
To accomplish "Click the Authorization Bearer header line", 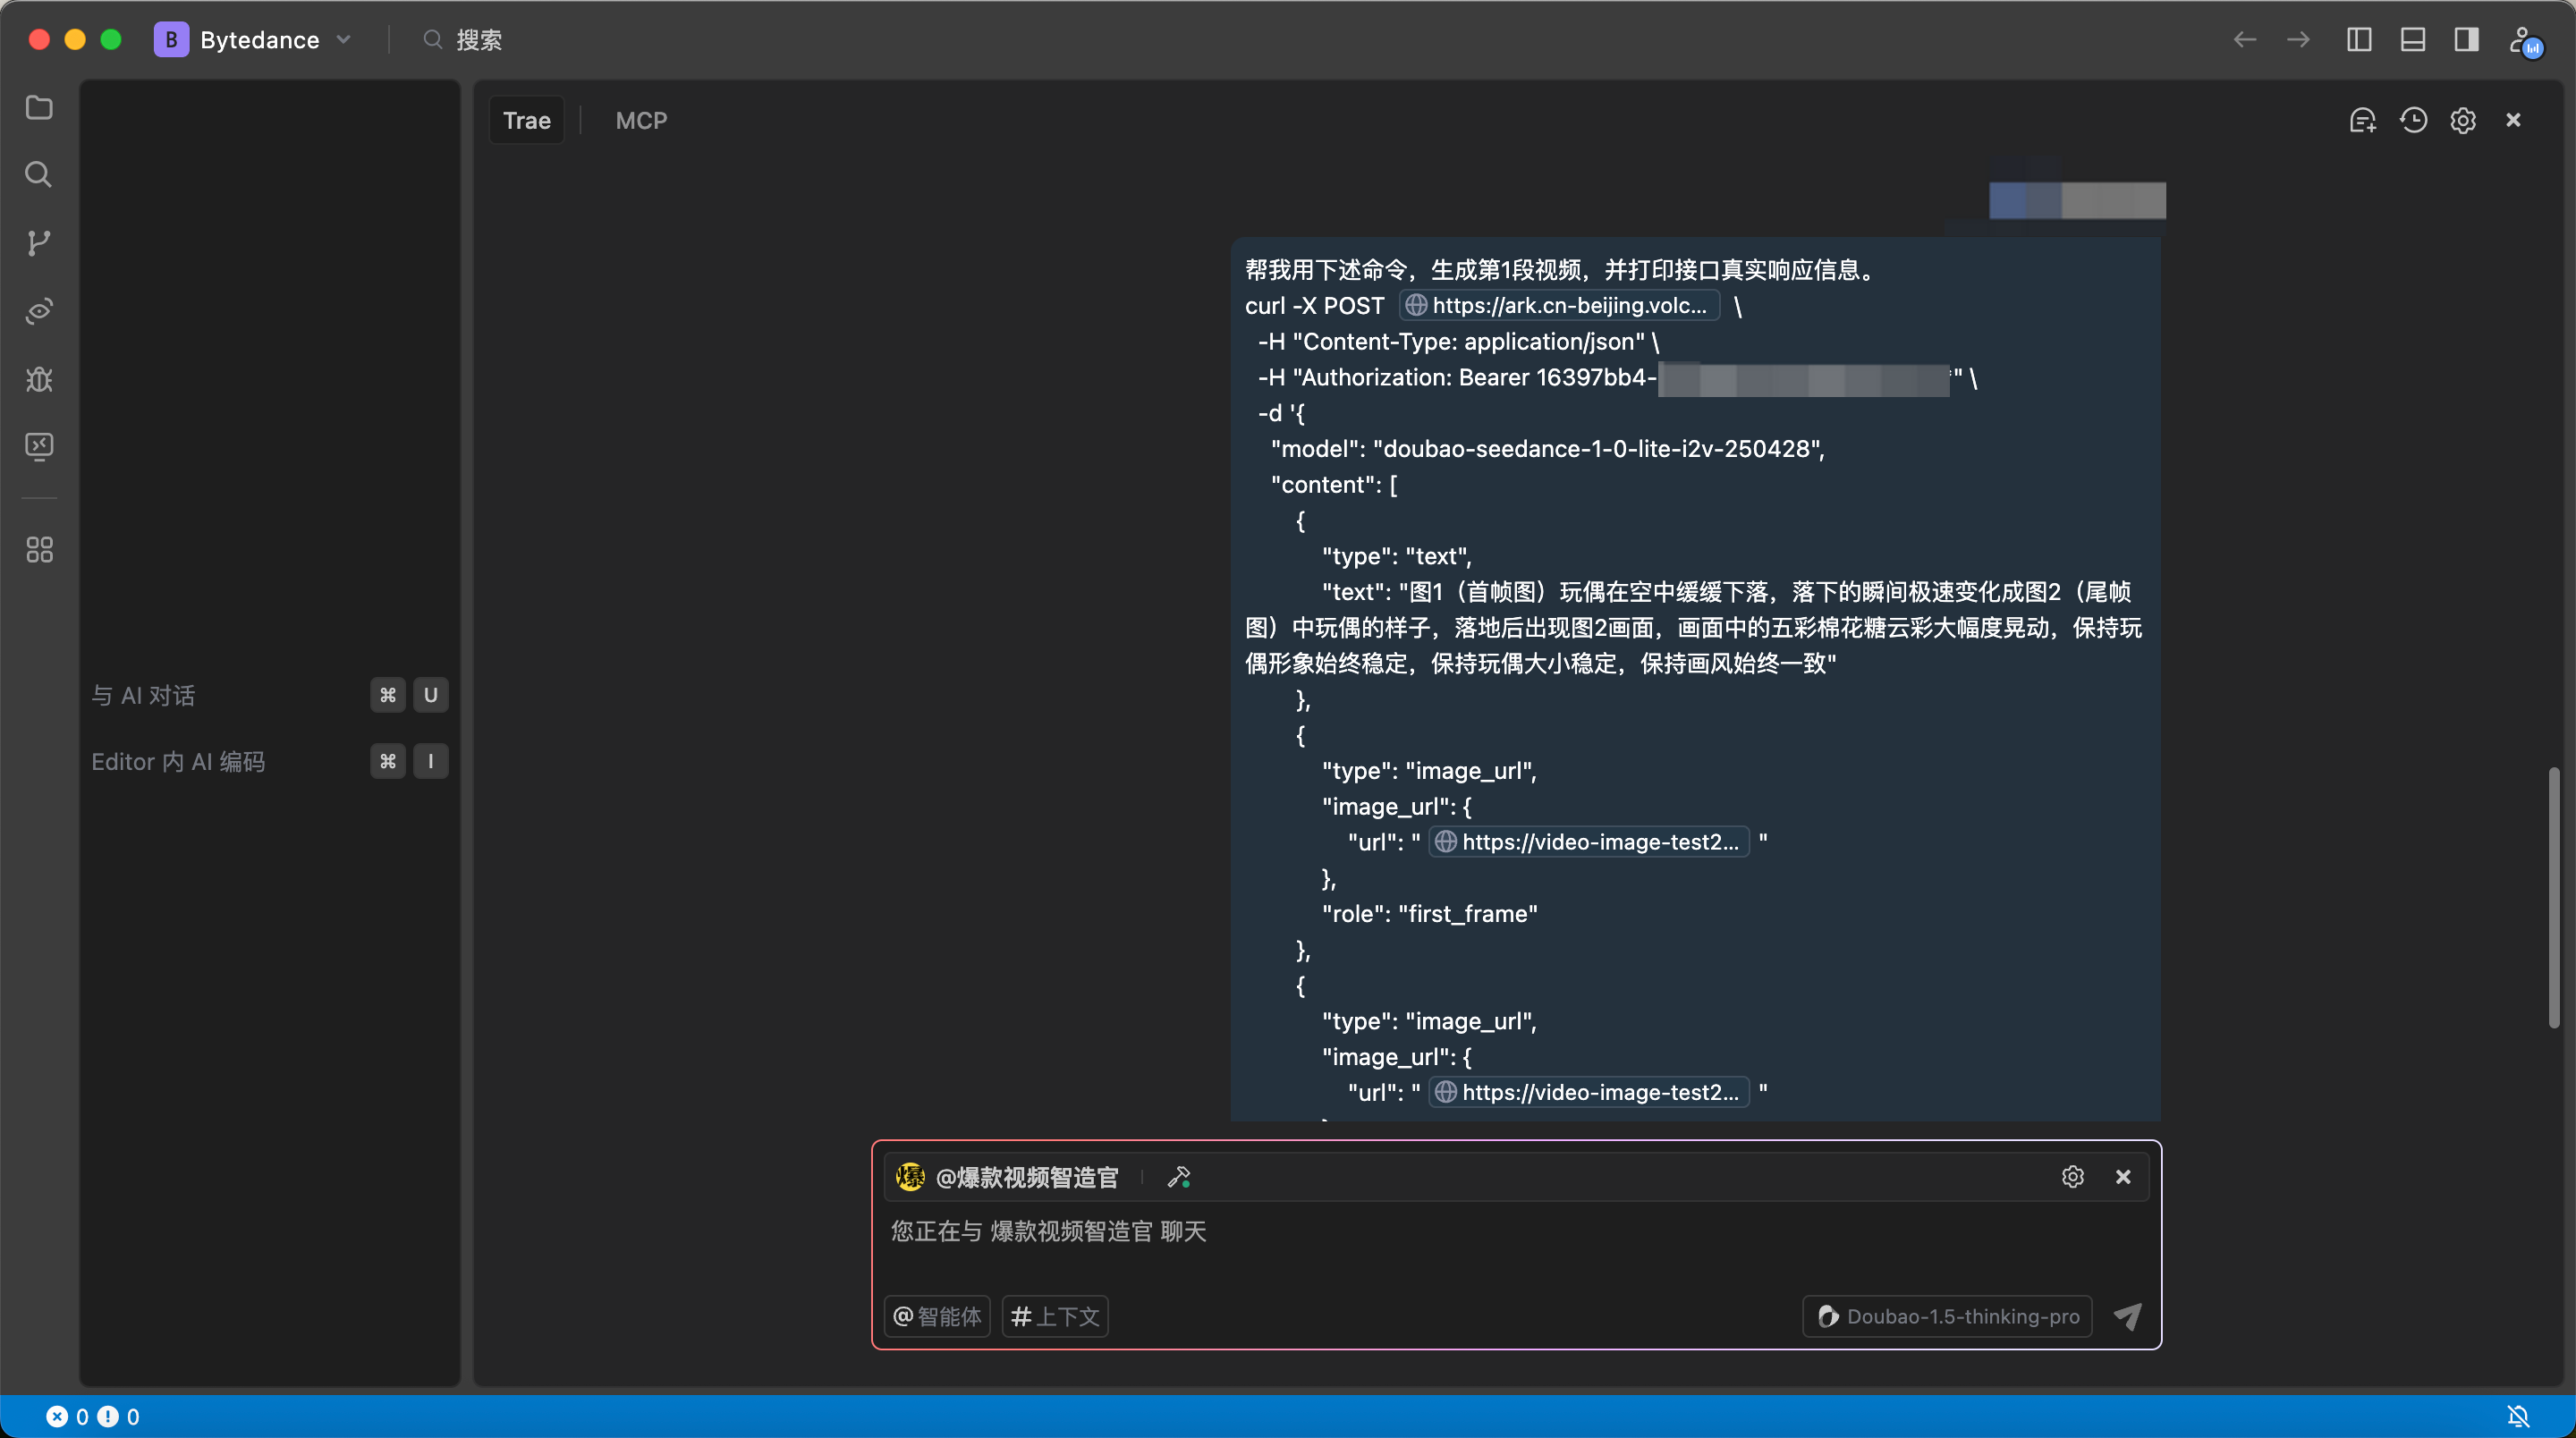I will click(1616, 377).
